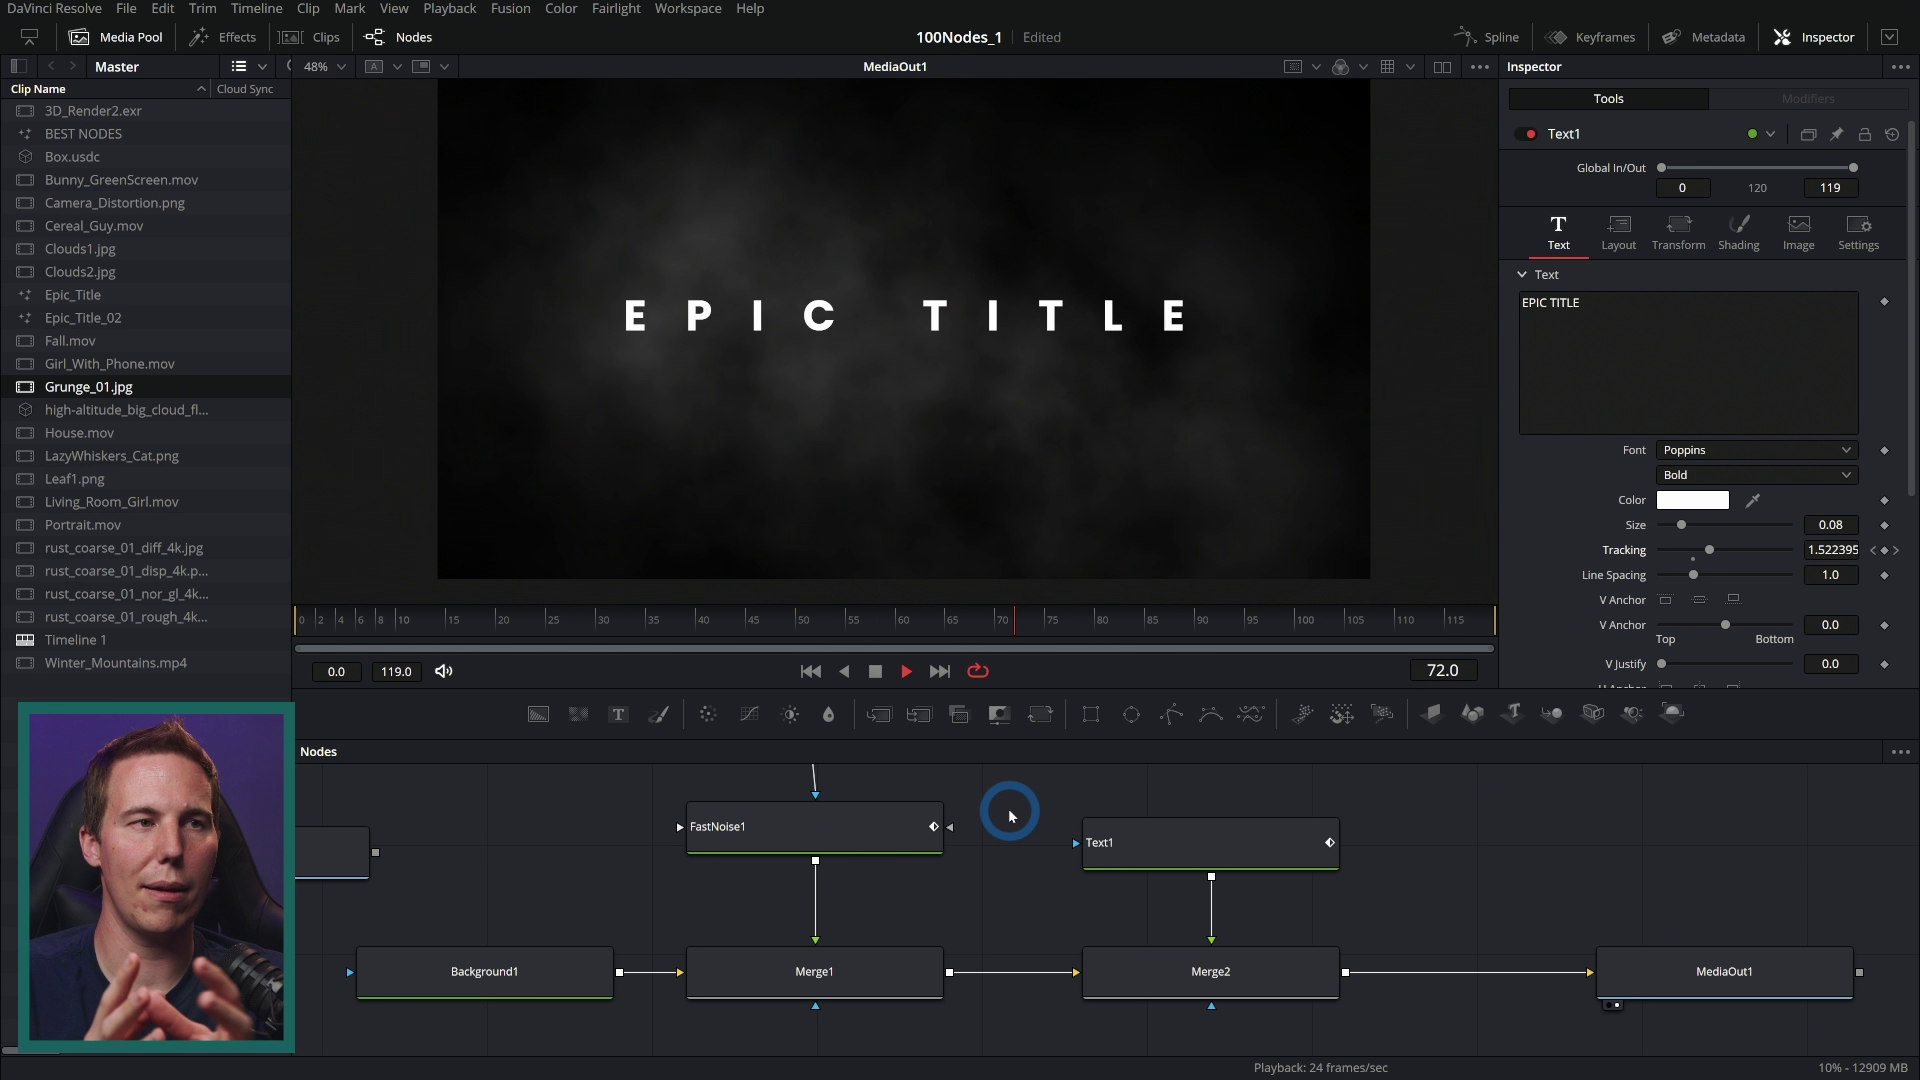Toggle loop playback button
Image resolution: width=1920 pixels, height=1080 pixels.
coord(978,672)
